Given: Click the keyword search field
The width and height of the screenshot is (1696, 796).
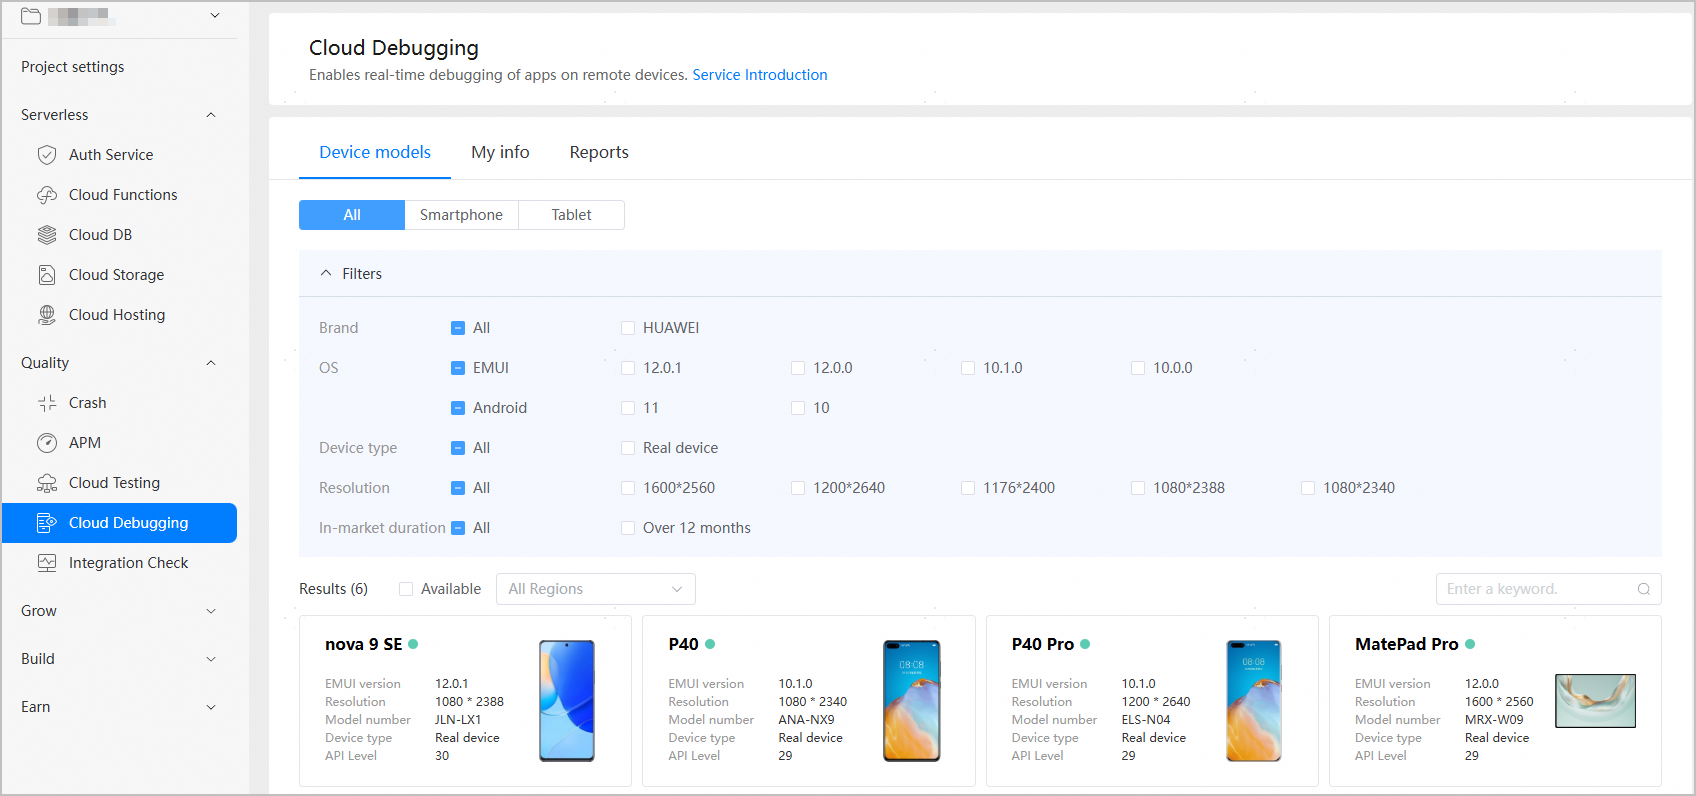Looking at the screenshot, I should [1548, 589].
